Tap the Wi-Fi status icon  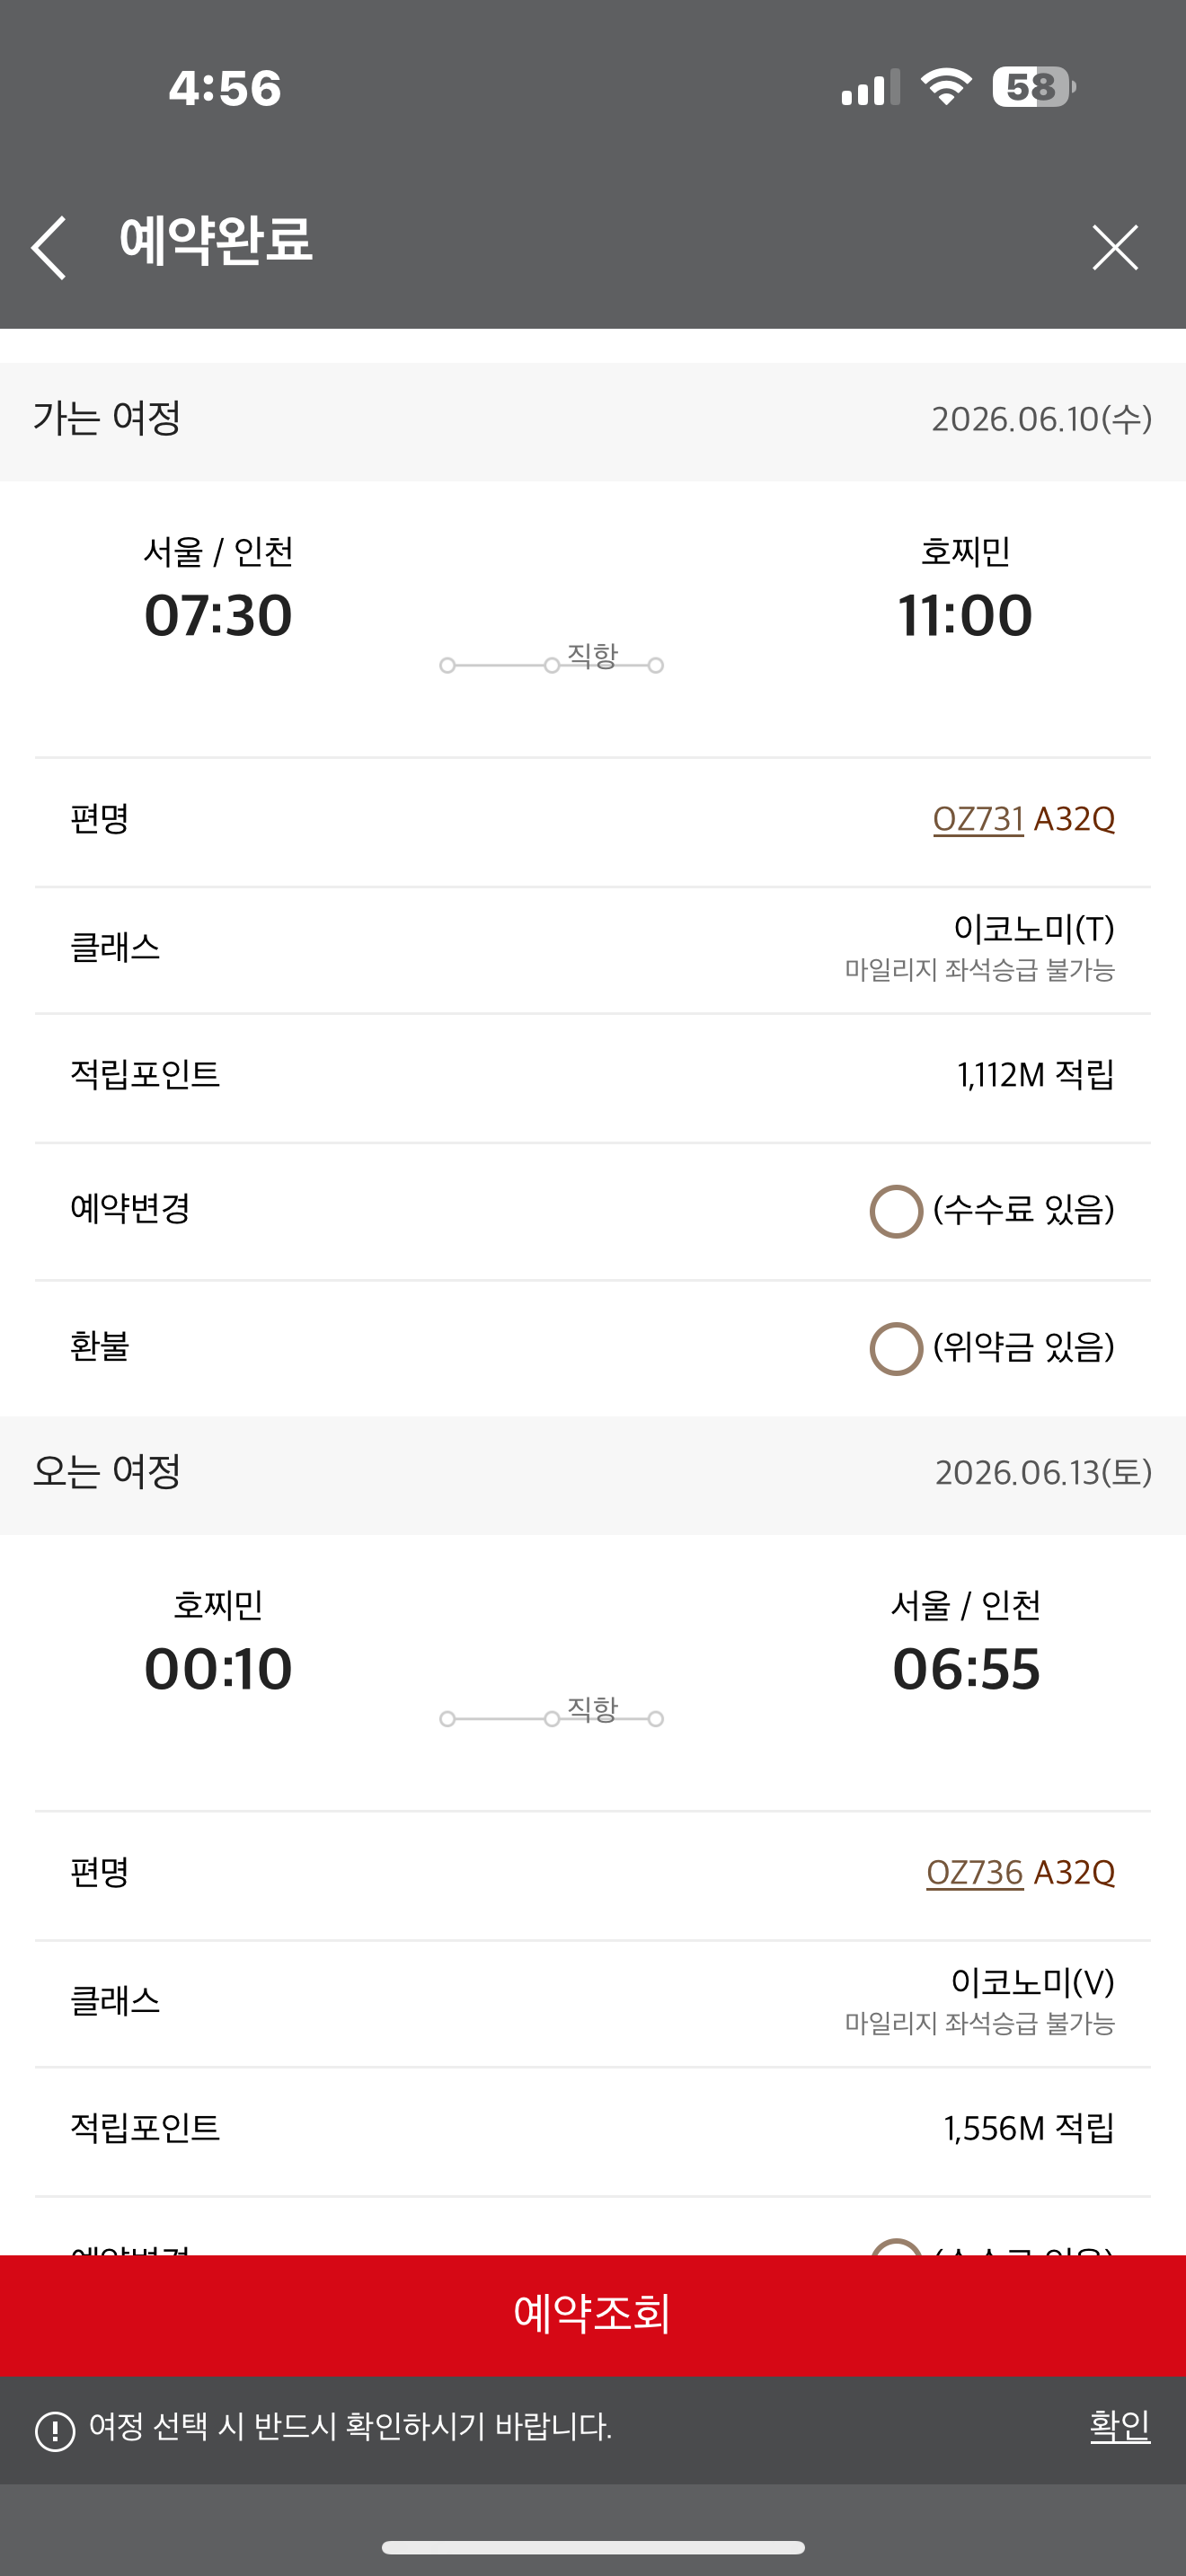coord(945,87)
